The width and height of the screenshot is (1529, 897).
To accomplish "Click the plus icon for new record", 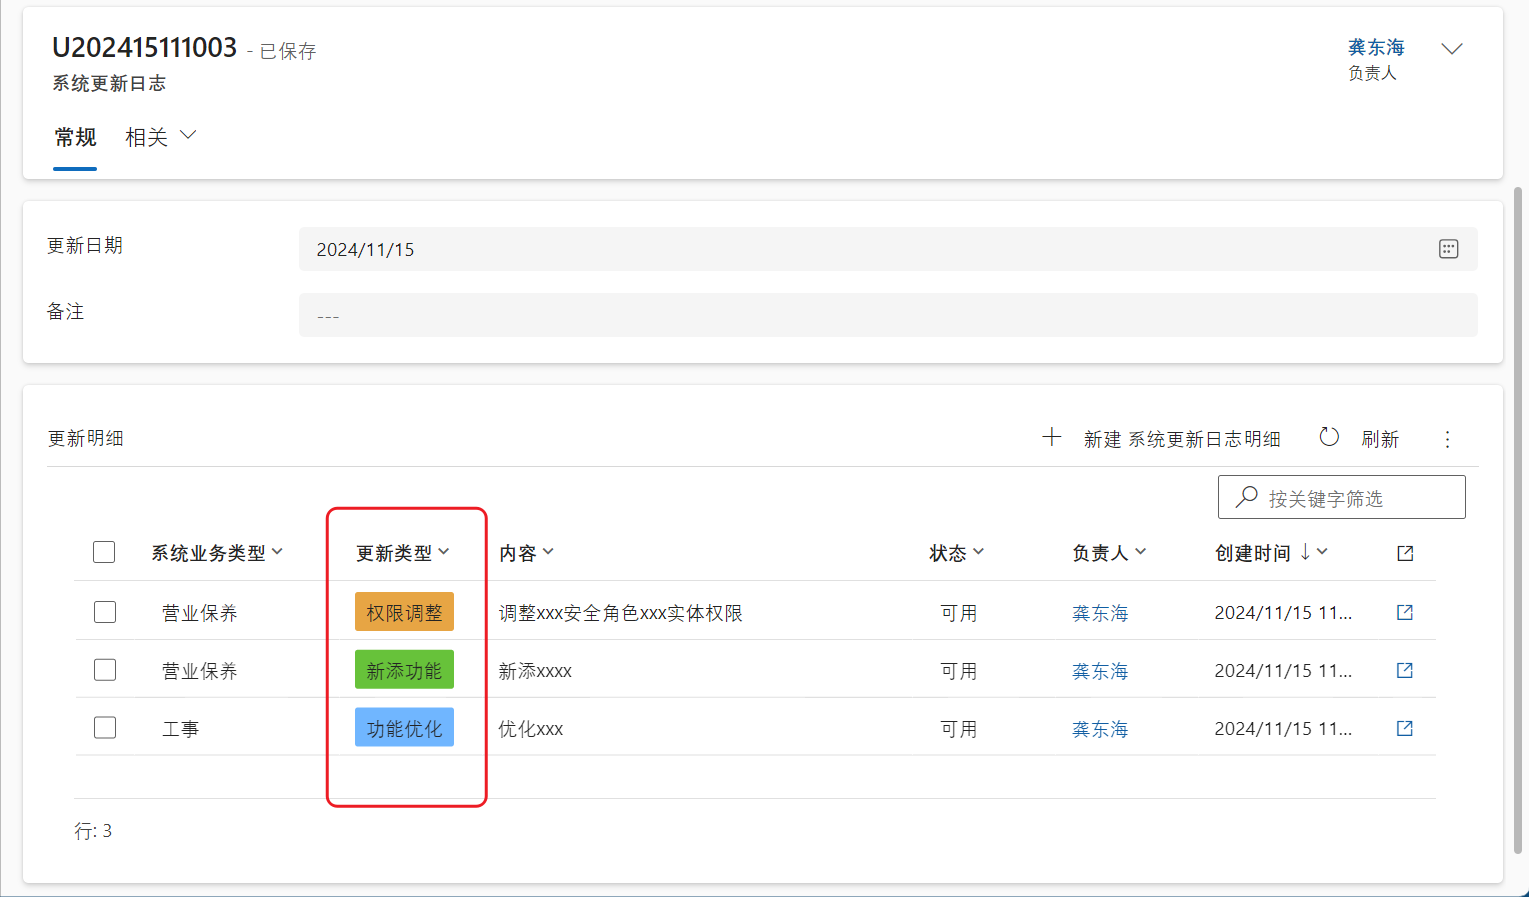I will tap(1051, 437).
